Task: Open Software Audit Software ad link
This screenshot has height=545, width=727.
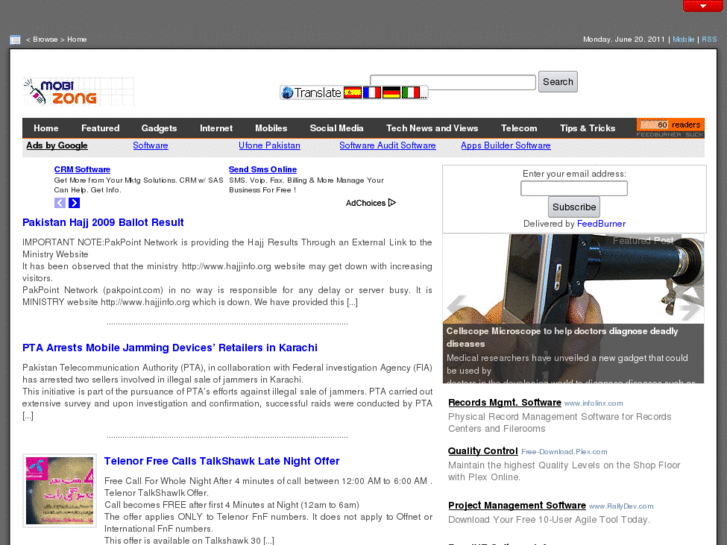Action: pyautogui.click(x=388, y=146)
